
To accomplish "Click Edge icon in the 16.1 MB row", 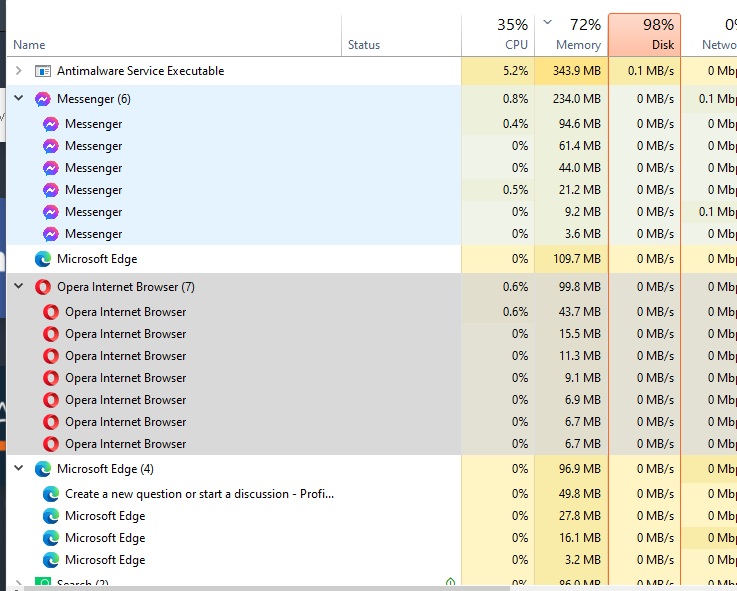I will 51,538.
